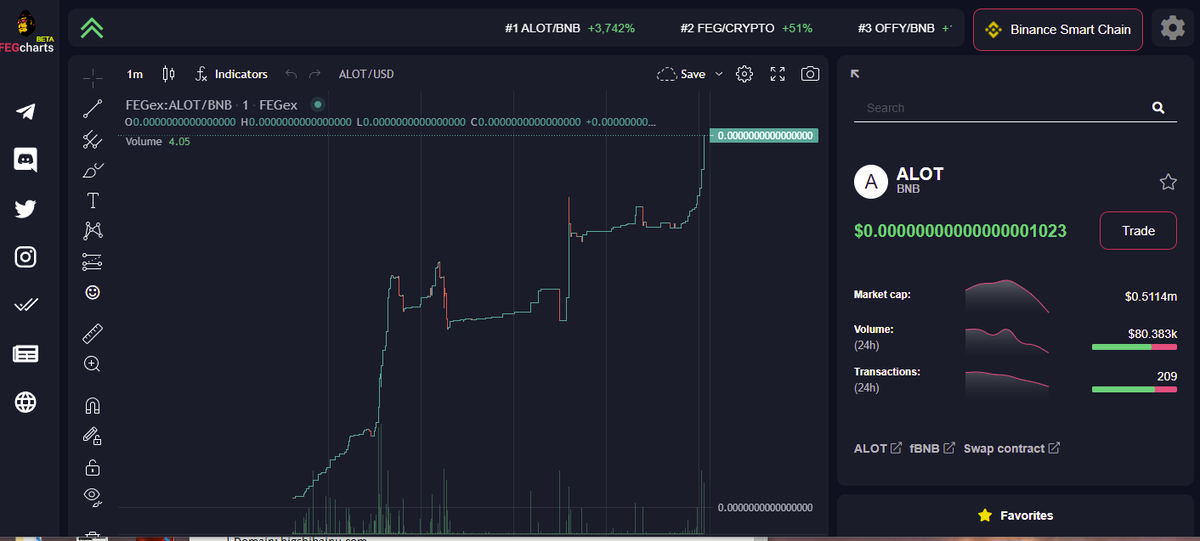Click the ALOT token avatar circle
Screen dimensions: 1200x541
click(x=871, y=181)
